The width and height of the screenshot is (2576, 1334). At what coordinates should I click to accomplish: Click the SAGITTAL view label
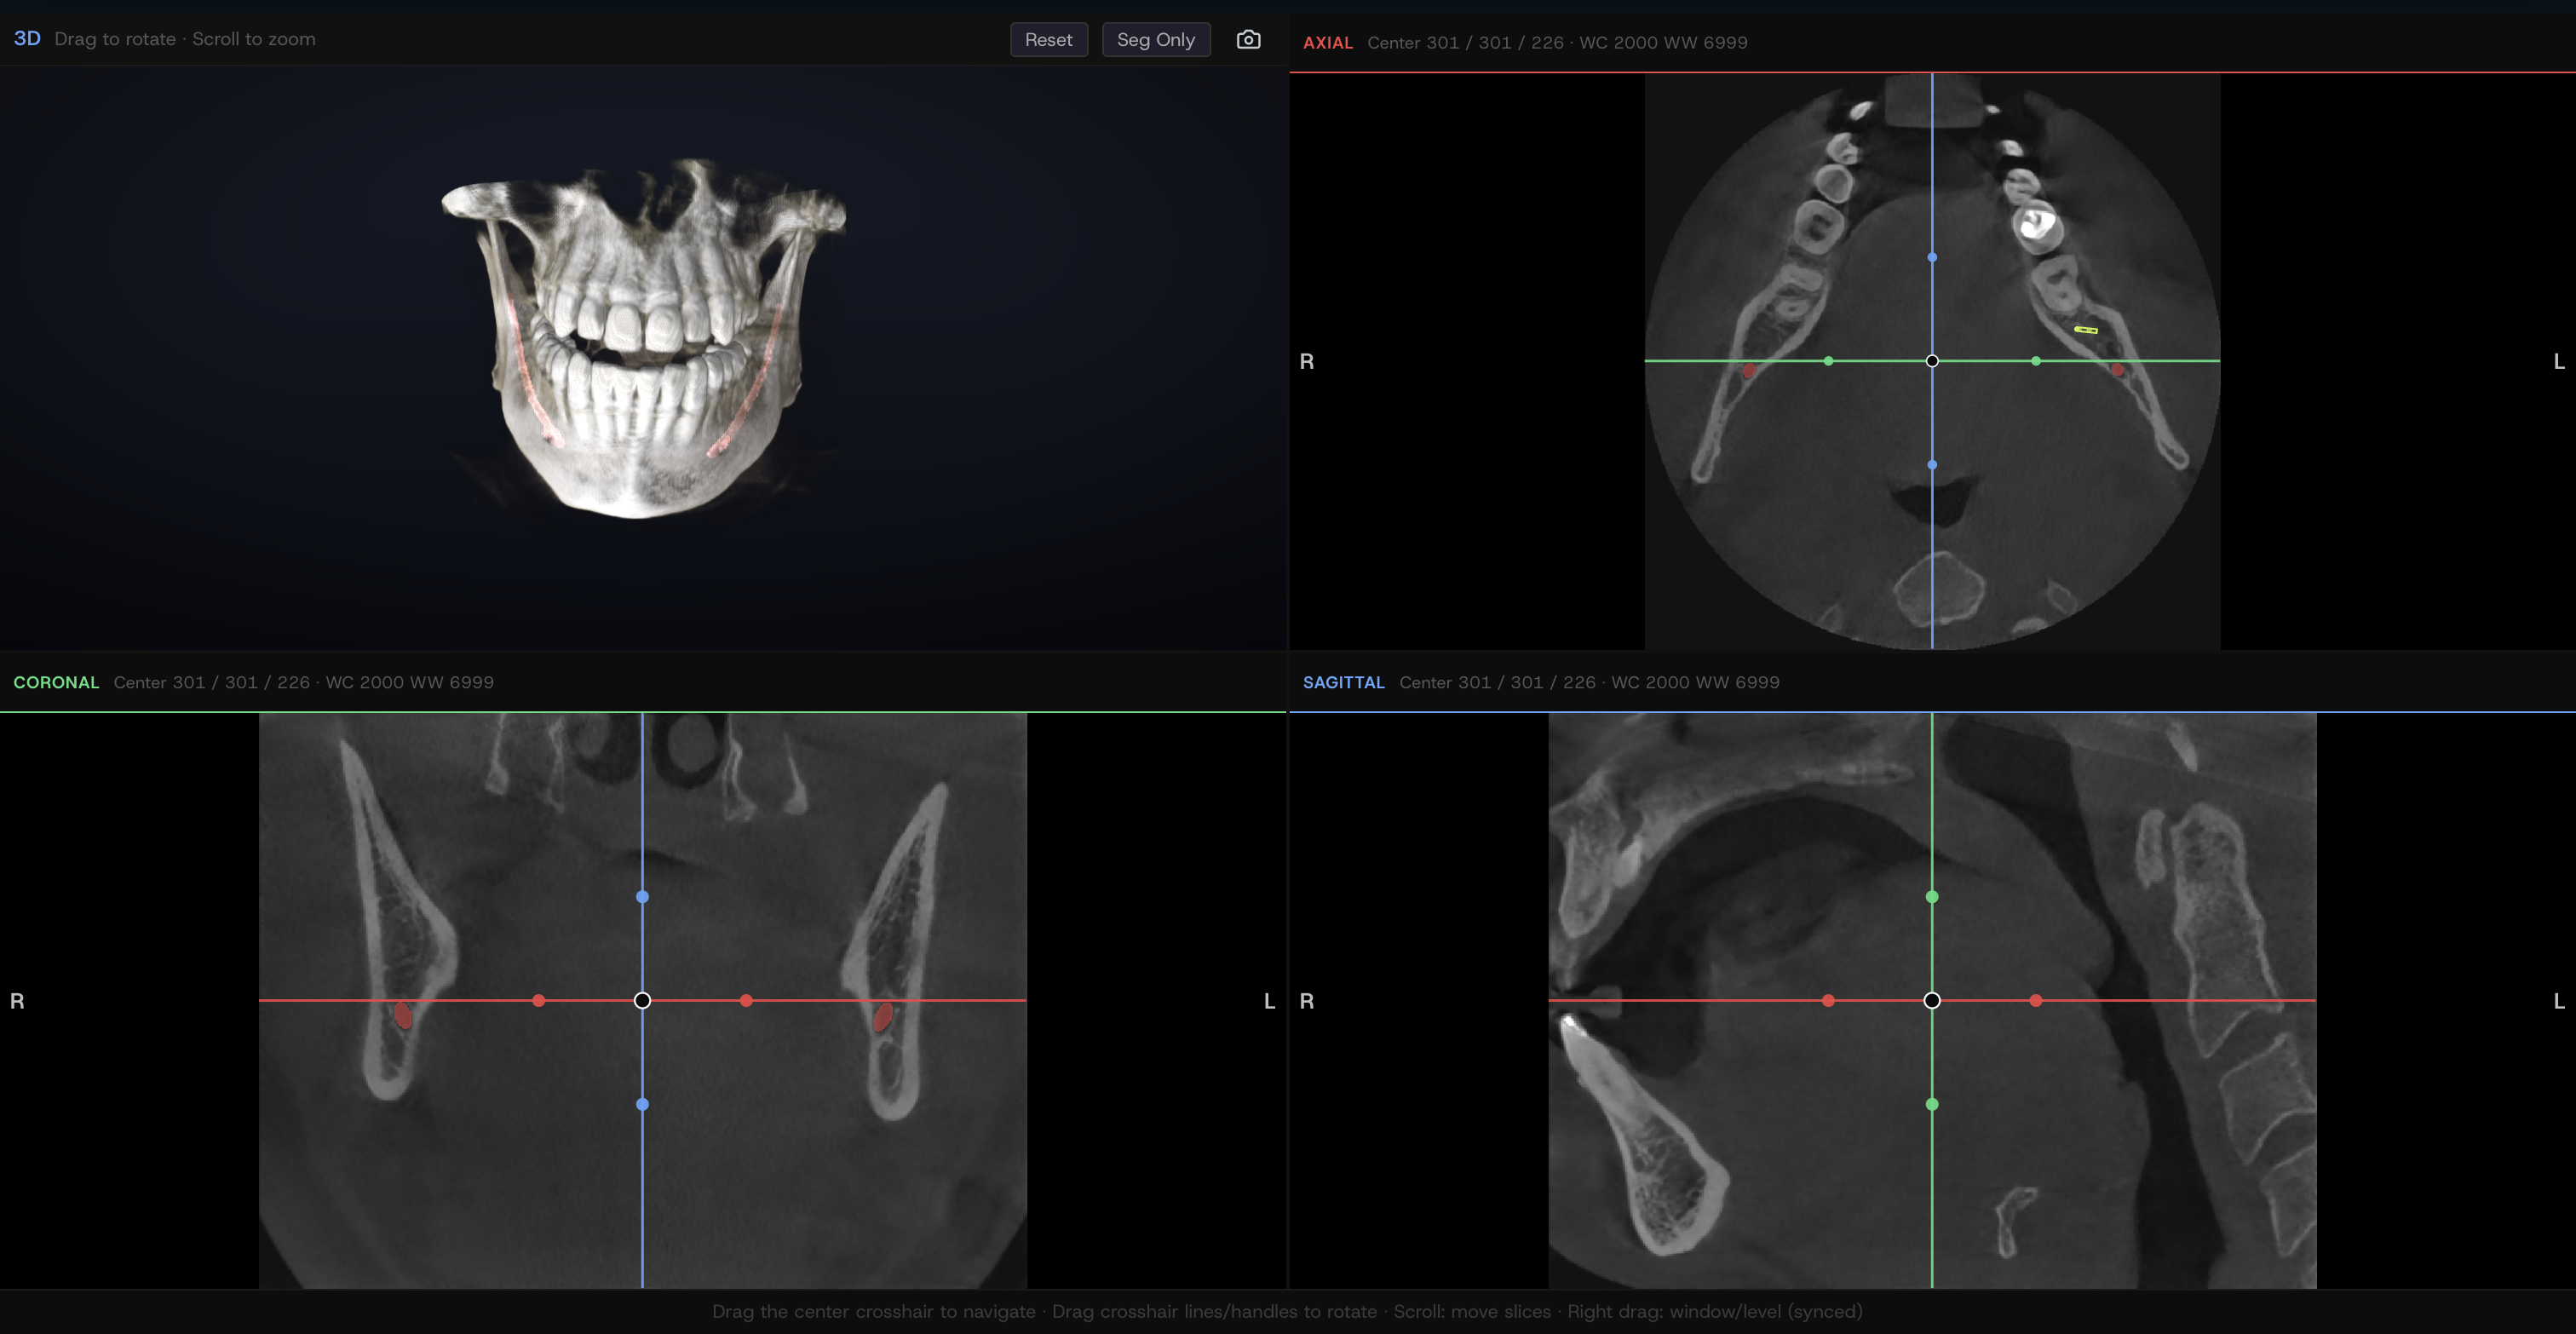(1343, 682)
